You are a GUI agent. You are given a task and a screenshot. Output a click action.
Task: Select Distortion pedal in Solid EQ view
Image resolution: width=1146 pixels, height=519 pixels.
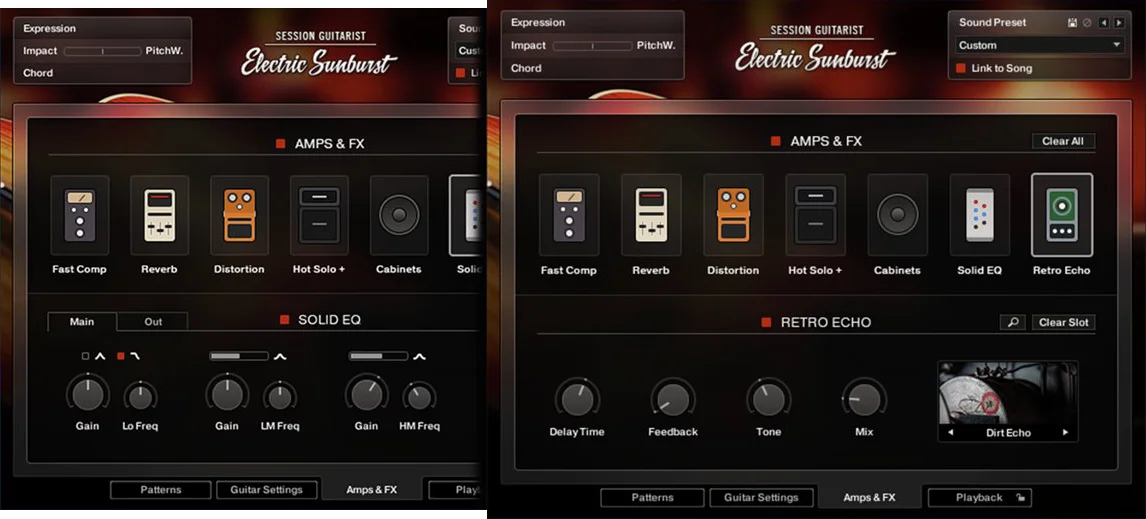[239, 216]
